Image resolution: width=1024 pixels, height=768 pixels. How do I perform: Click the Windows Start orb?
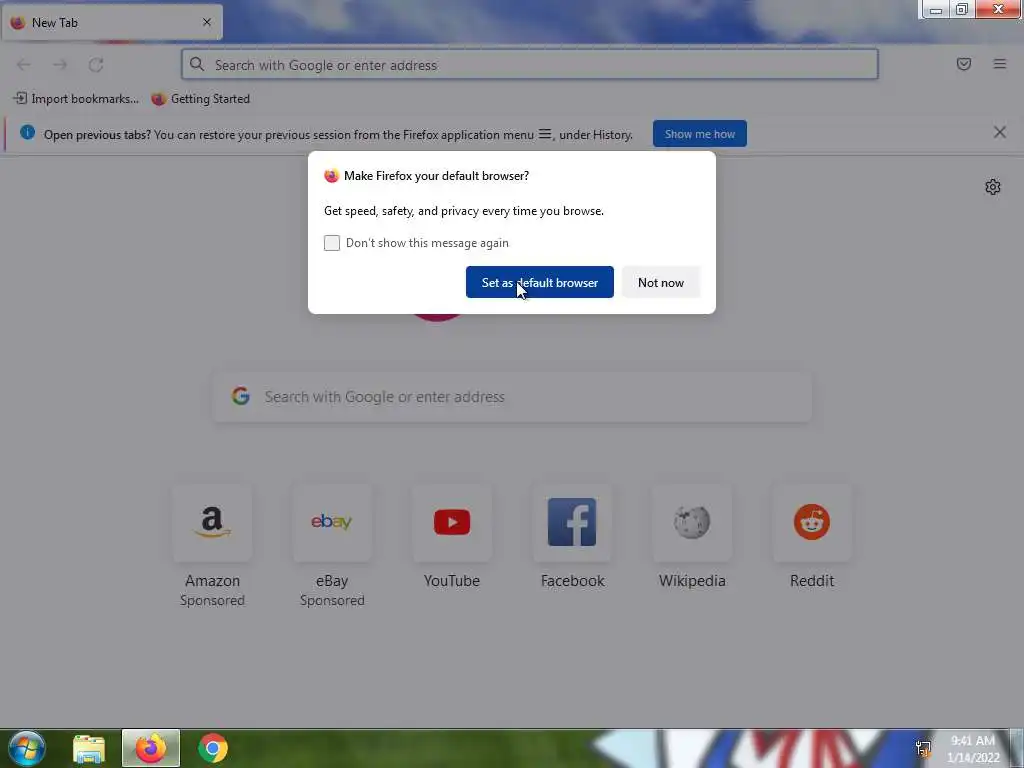click(27, 748)
